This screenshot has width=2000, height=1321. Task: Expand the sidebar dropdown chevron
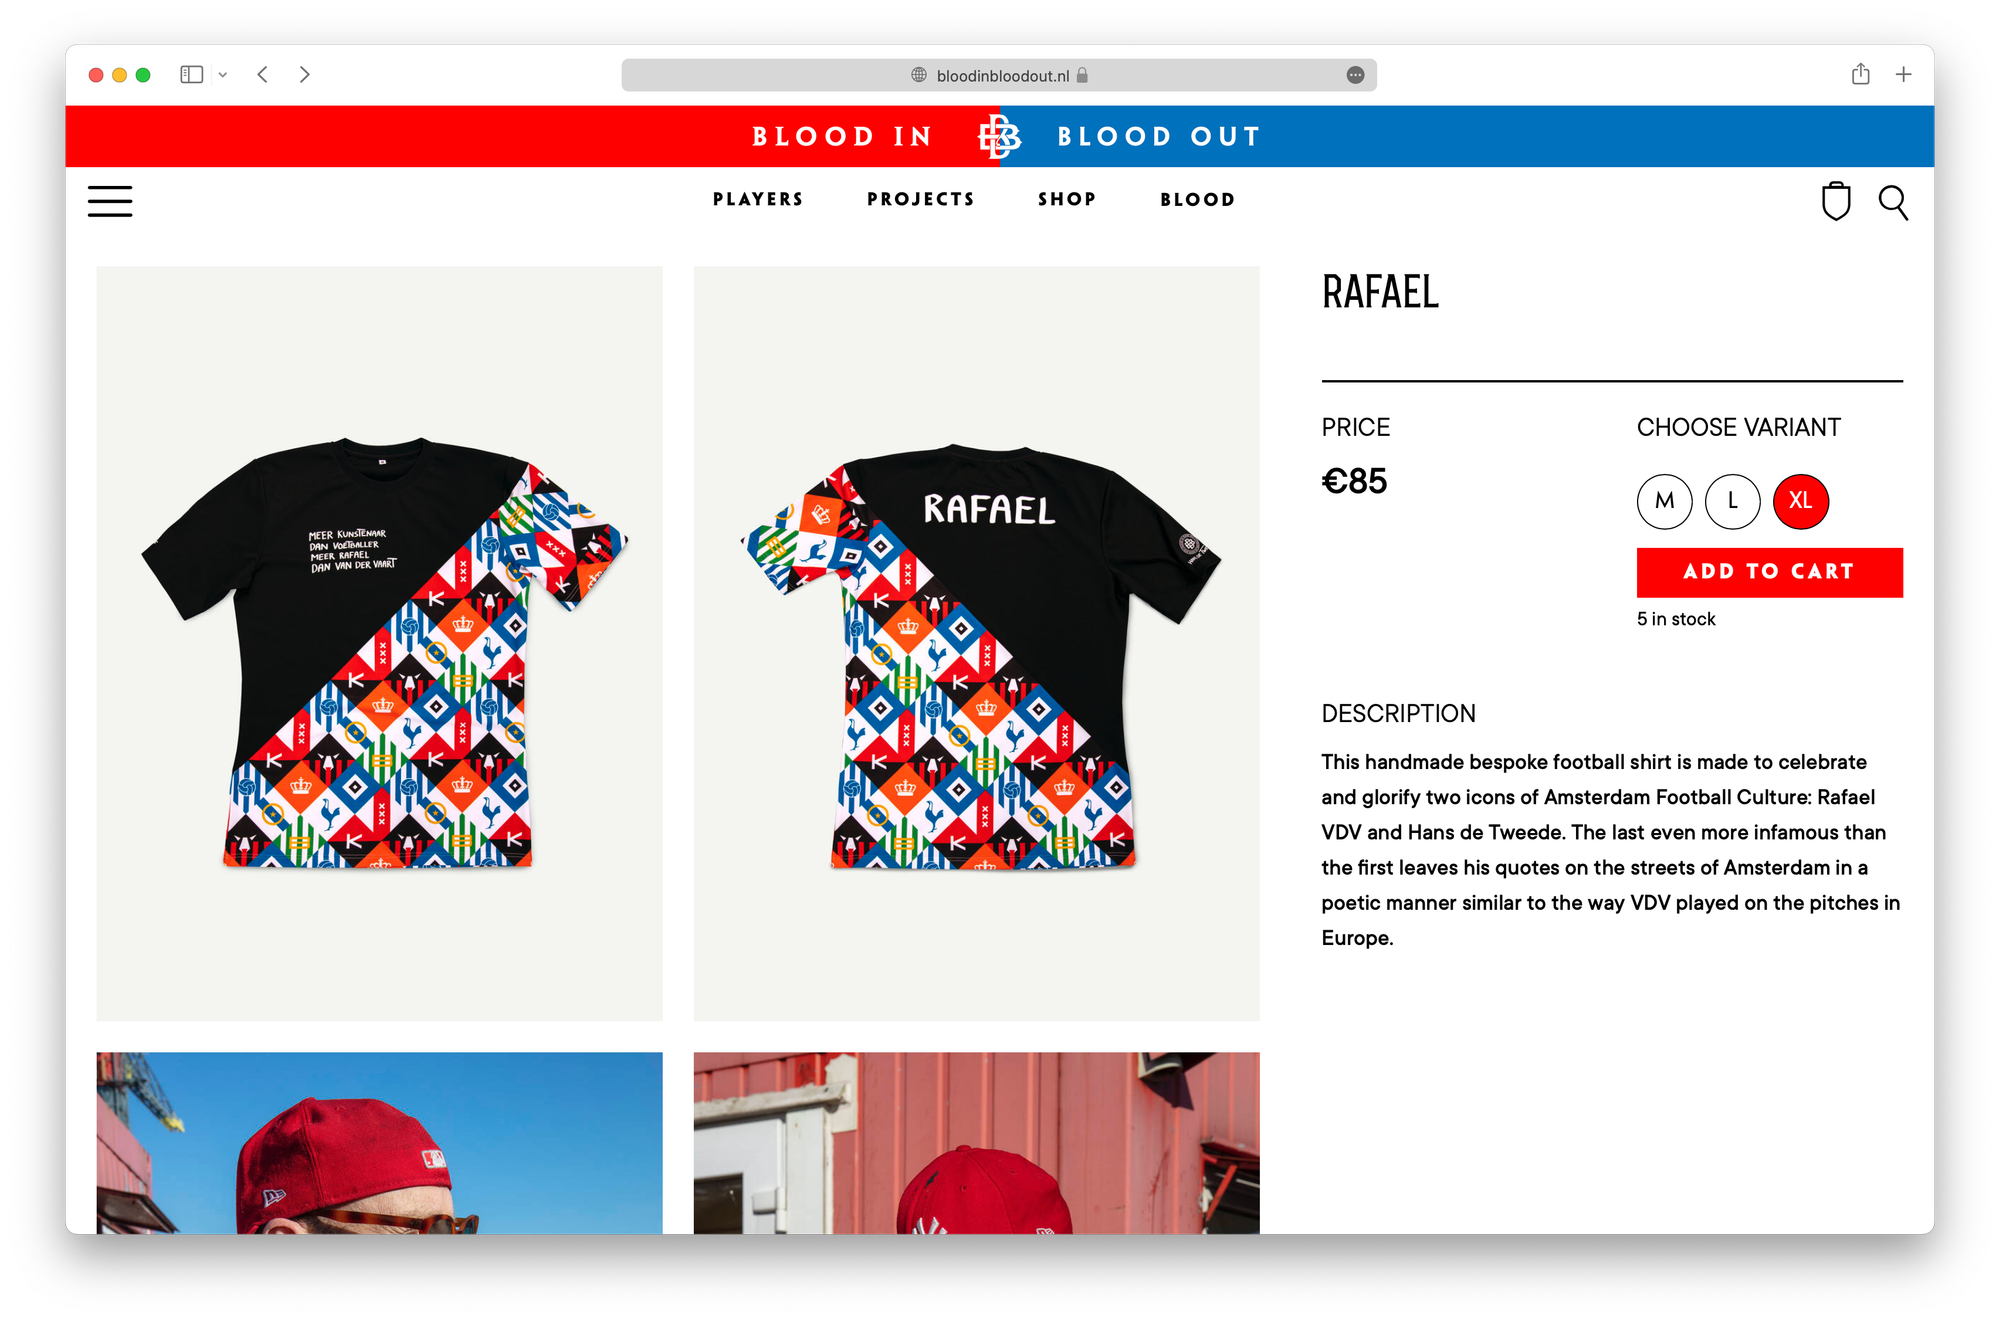(x=223, y=75)
